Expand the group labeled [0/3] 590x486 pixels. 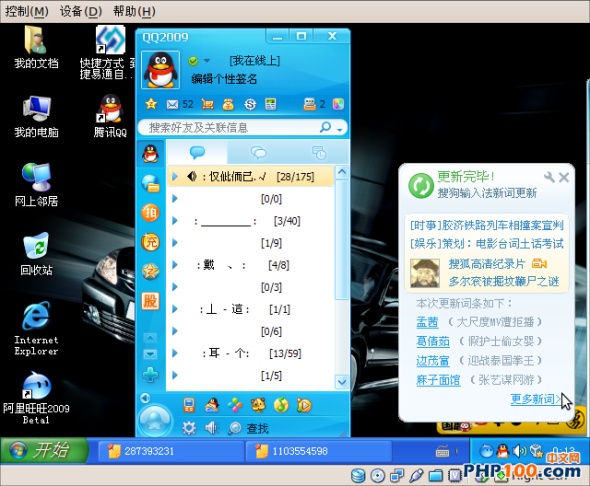point(175,287)
